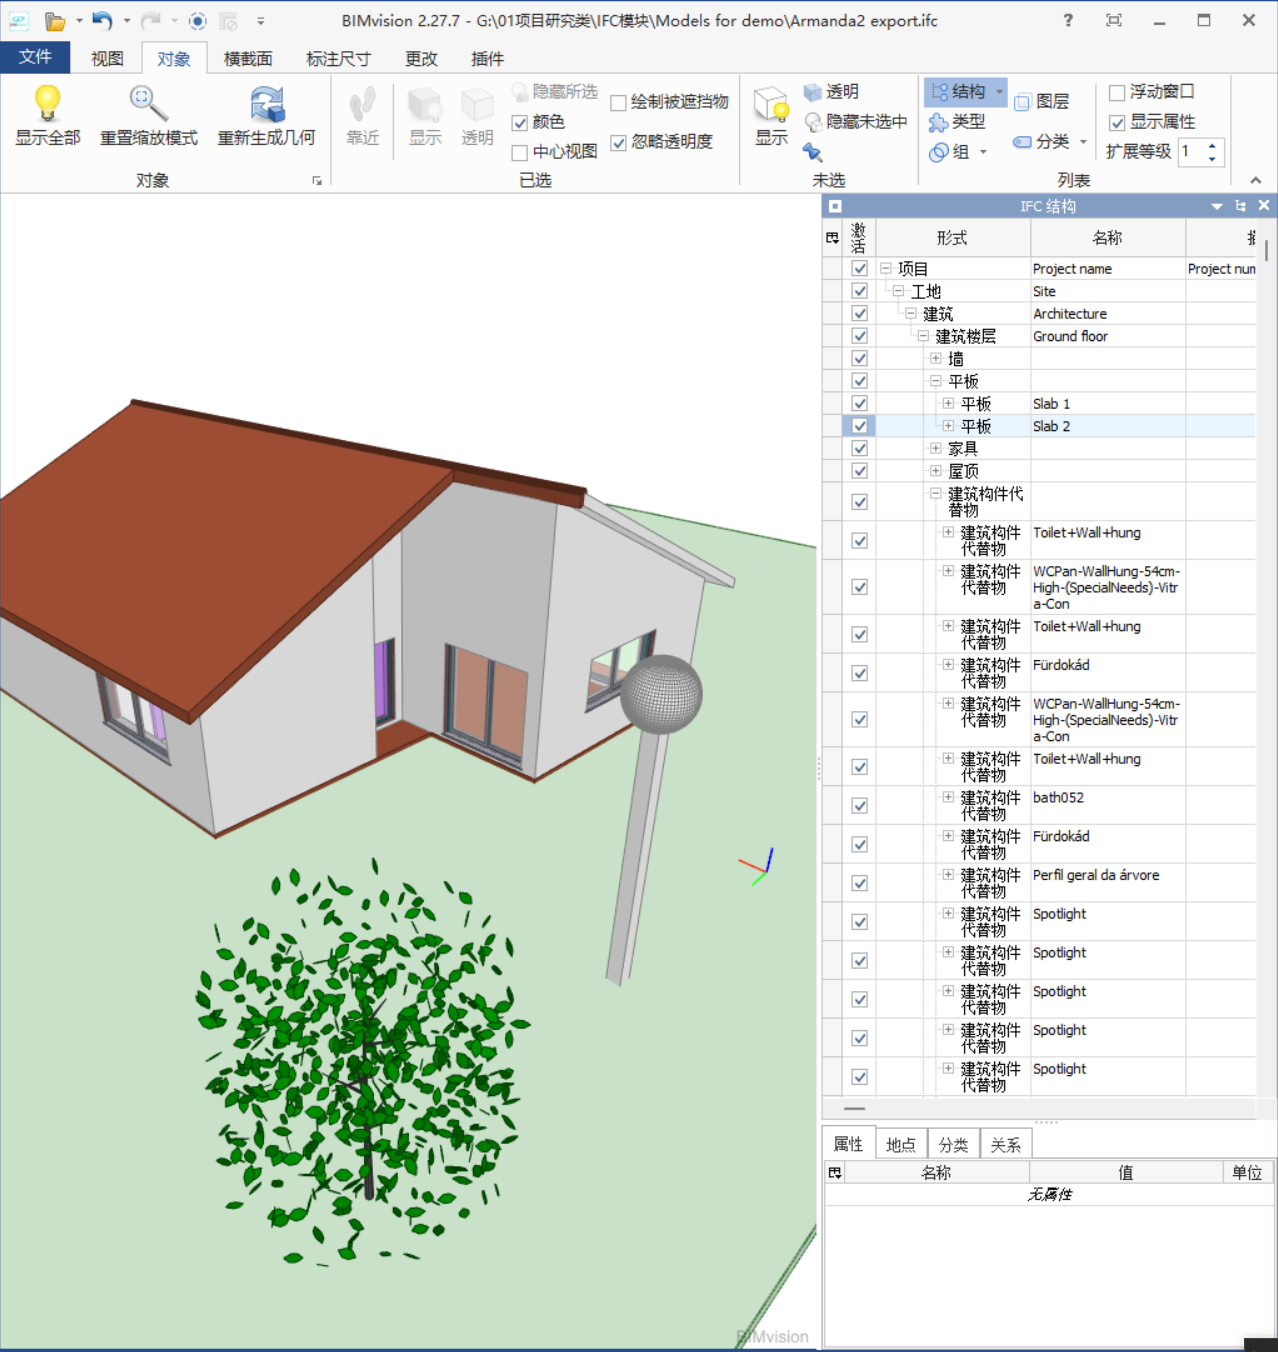Click the 显示全部 light bulb icon
The width and height of the screenshot is (1278, 1352).
coord(47,103)
